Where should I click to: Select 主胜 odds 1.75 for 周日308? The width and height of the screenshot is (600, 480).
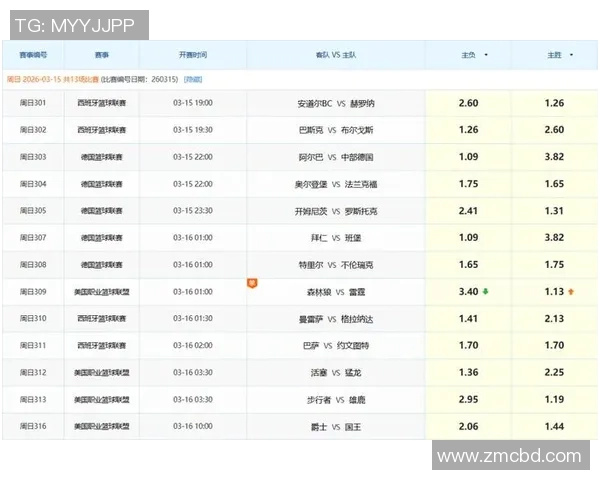(554, 265)
